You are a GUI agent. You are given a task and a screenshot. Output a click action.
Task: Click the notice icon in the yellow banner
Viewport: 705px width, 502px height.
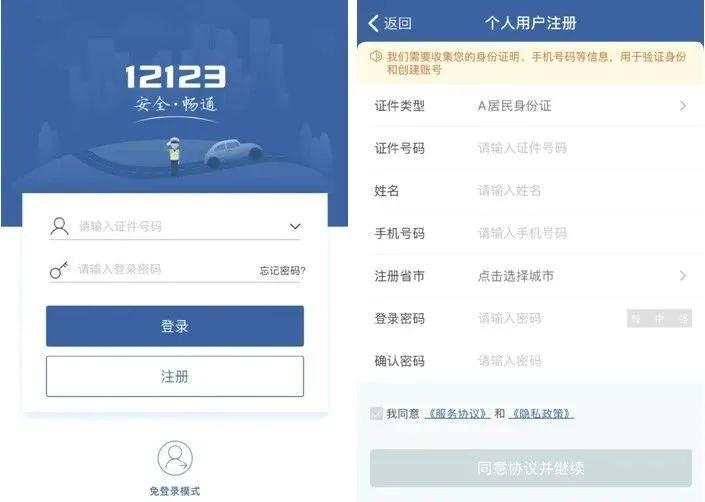[375, 56]
